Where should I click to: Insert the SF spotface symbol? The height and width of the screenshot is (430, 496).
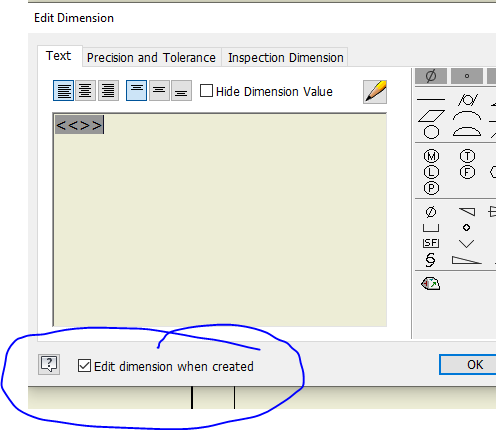click(431, 243)
